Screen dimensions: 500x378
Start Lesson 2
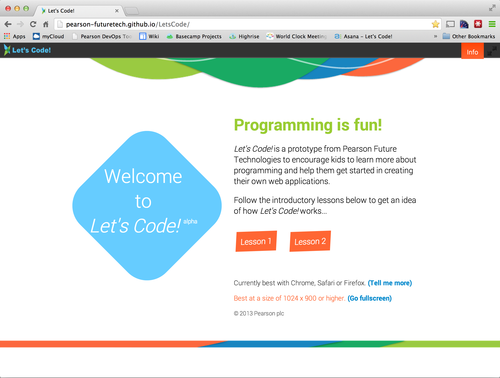tap(310, 241)
